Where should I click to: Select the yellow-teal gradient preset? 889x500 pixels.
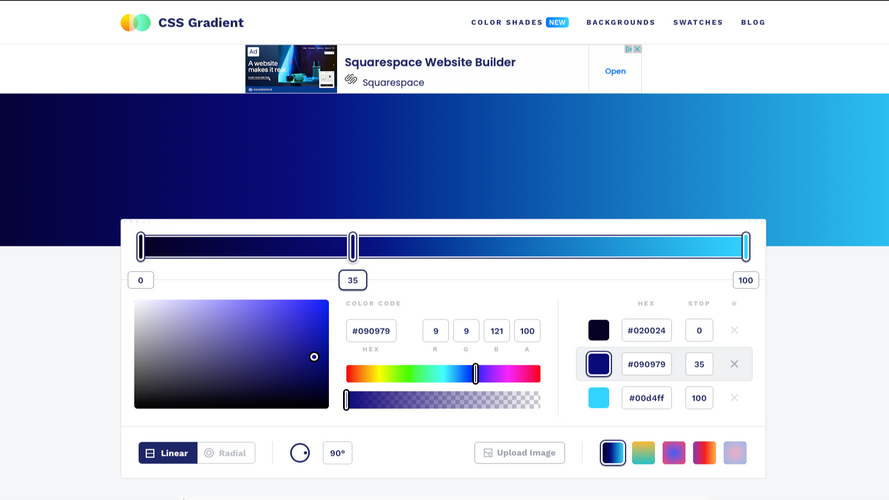[x=644, y=453]
